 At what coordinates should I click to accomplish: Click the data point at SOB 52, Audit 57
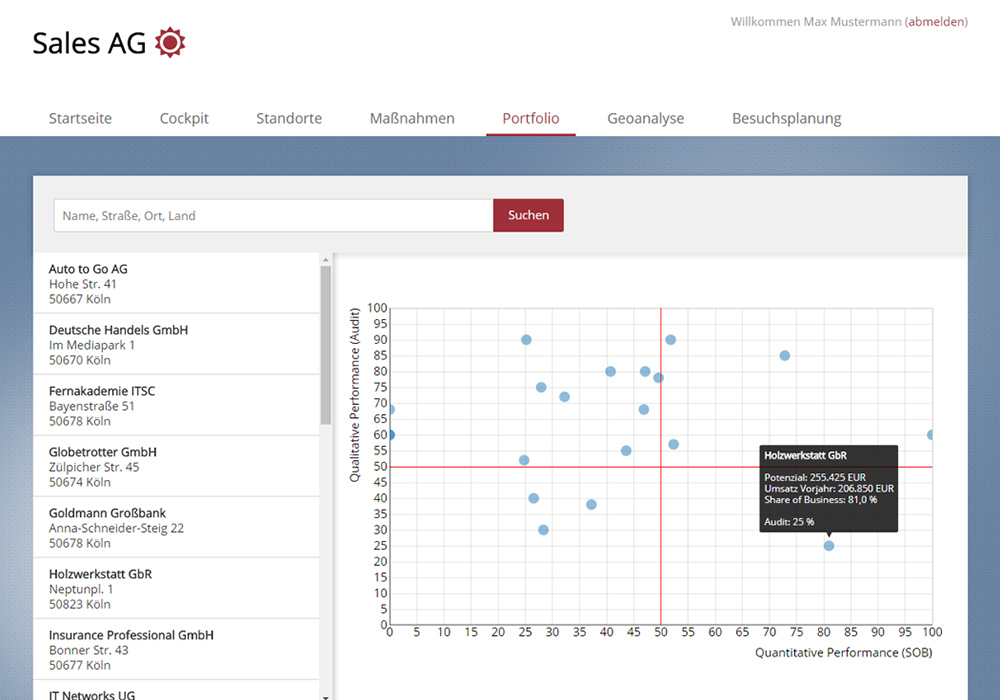pos(673,444)
